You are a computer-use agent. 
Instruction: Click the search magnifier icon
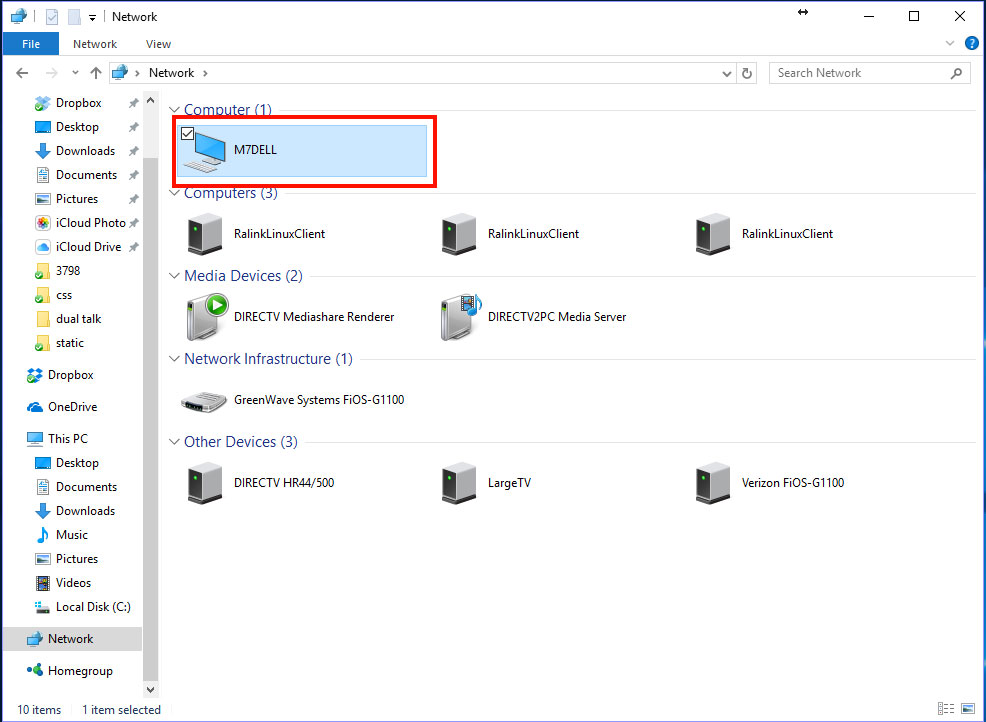(956, 73)
